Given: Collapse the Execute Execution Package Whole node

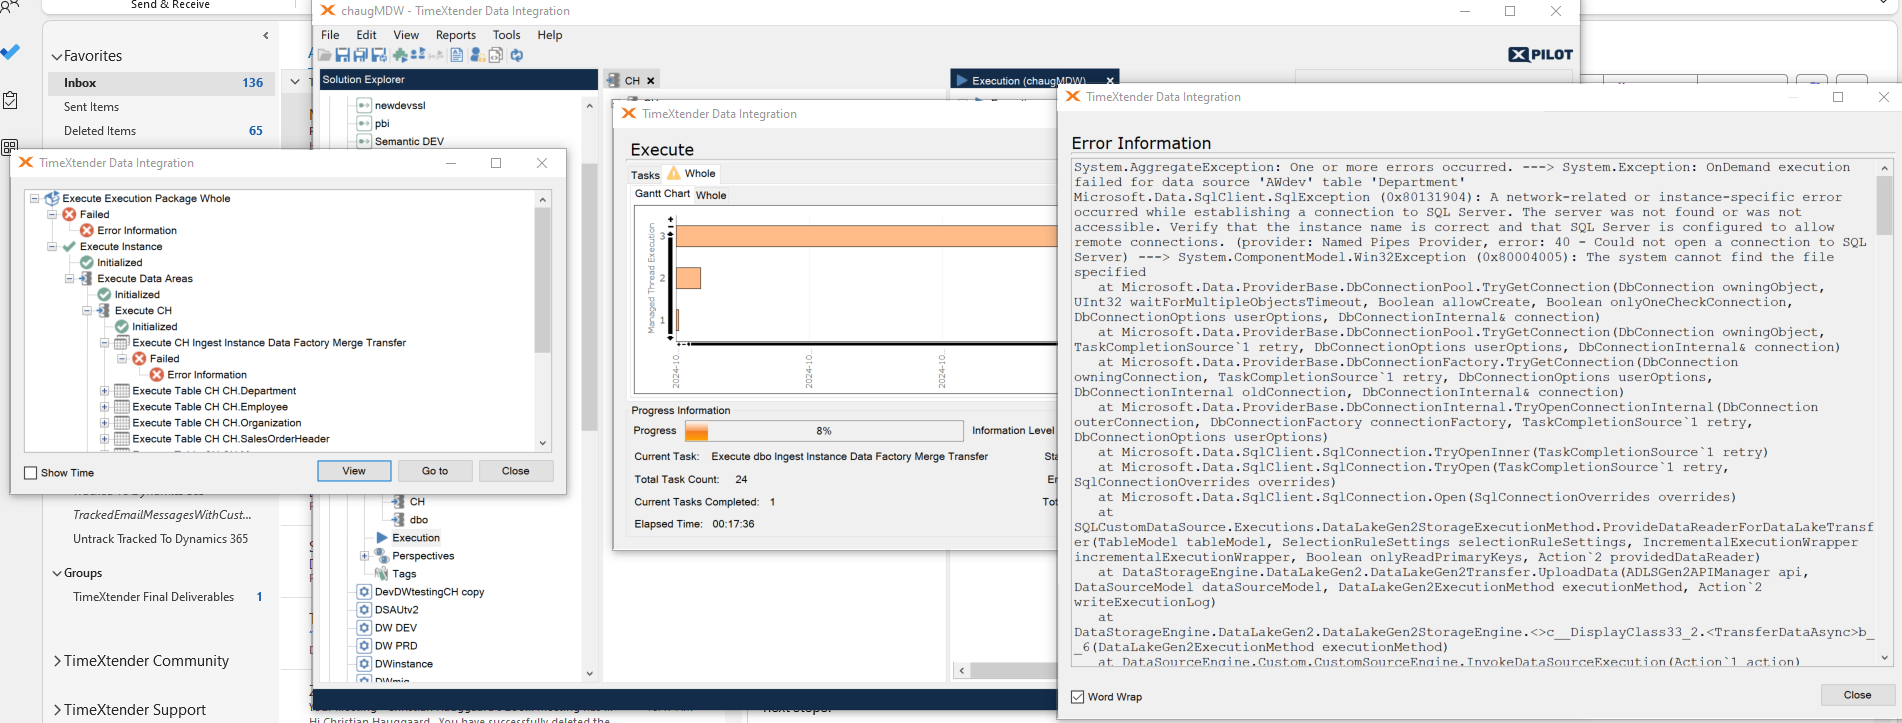Looking at the screenshot, I should (34, 198).
